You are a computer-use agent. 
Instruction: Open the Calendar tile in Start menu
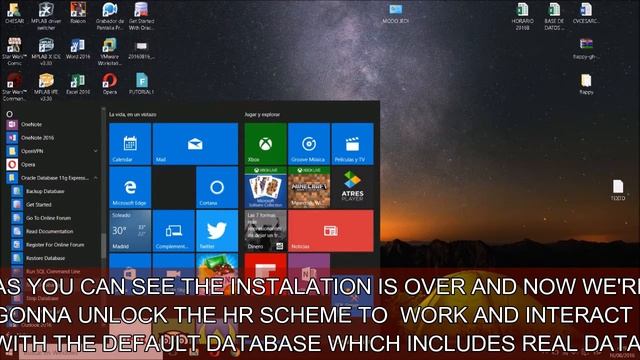(130, 144)
